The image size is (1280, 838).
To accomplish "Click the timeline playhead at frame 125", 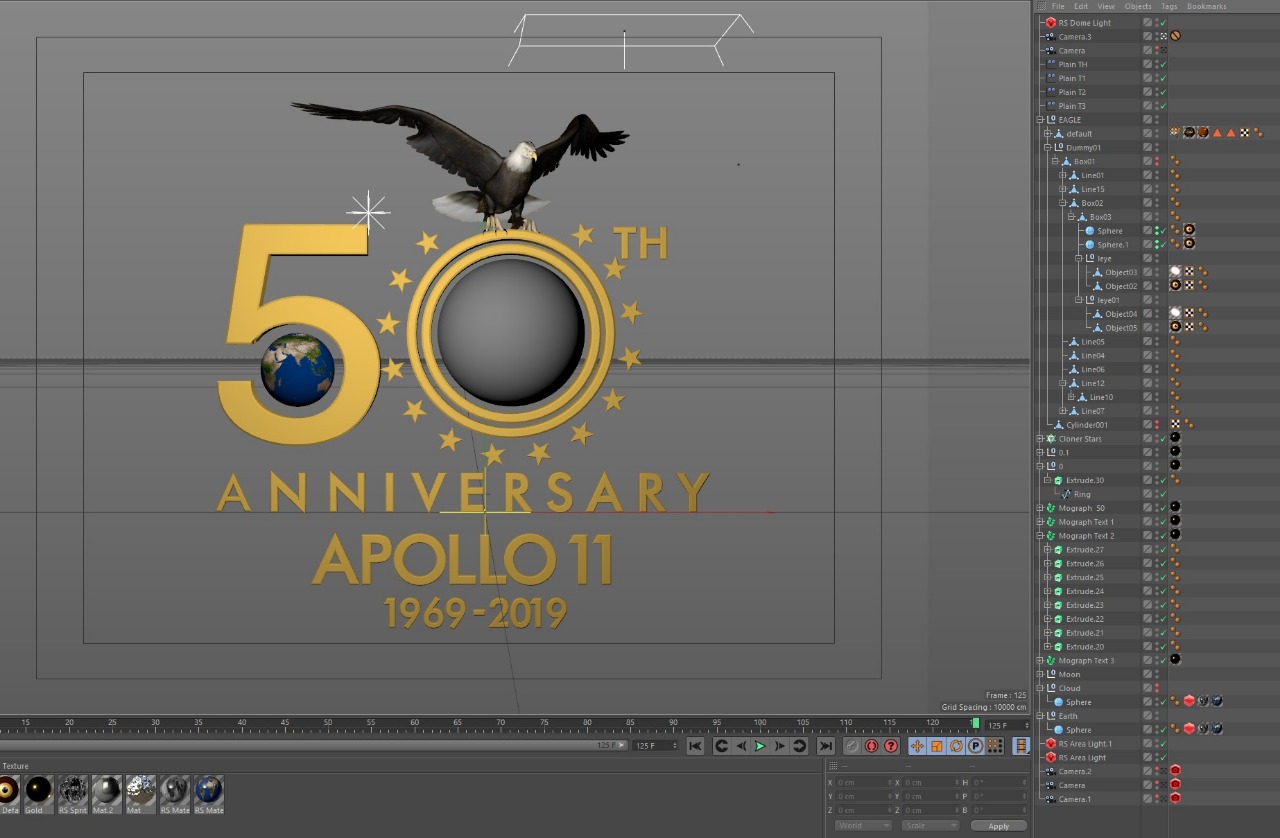I will [975, 722].
